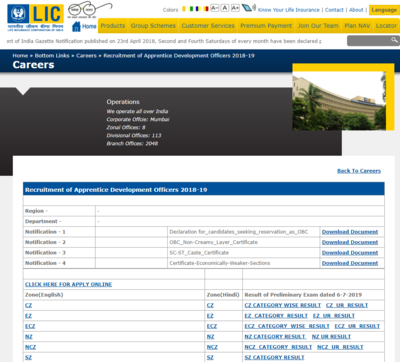Open the Language dropdown
The height and width of the screenshot is (362, 400).
pyautogui.click(x=384, y=10)
